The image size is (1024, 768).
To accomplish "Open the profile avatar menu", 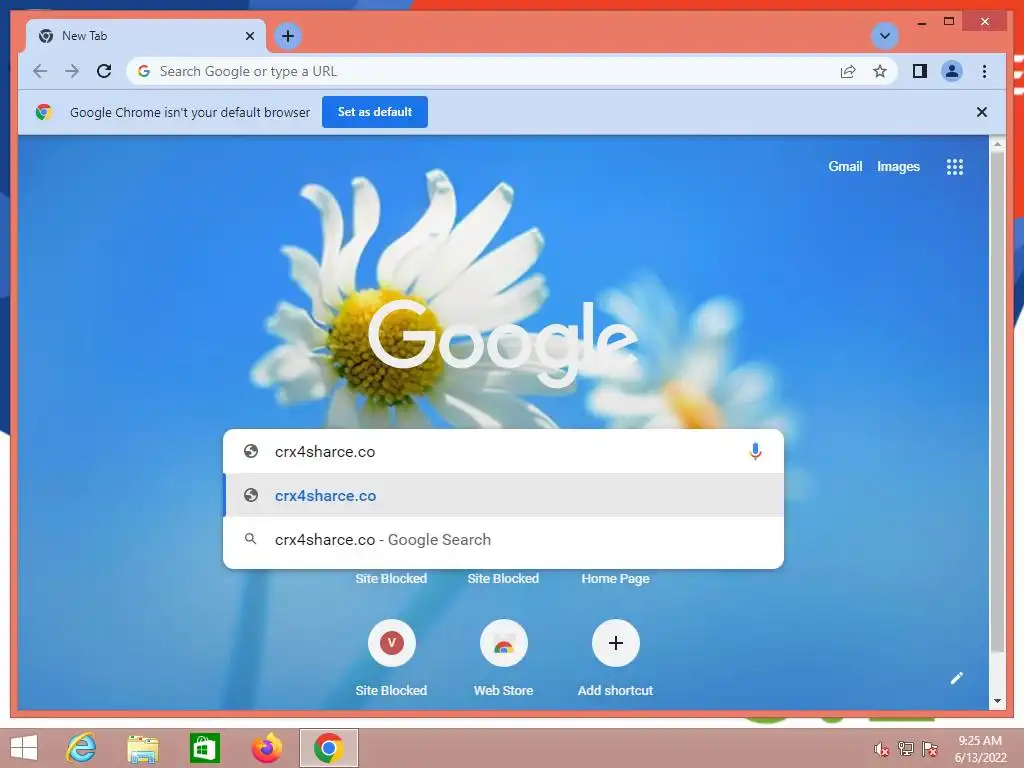I will coord(952,71).
